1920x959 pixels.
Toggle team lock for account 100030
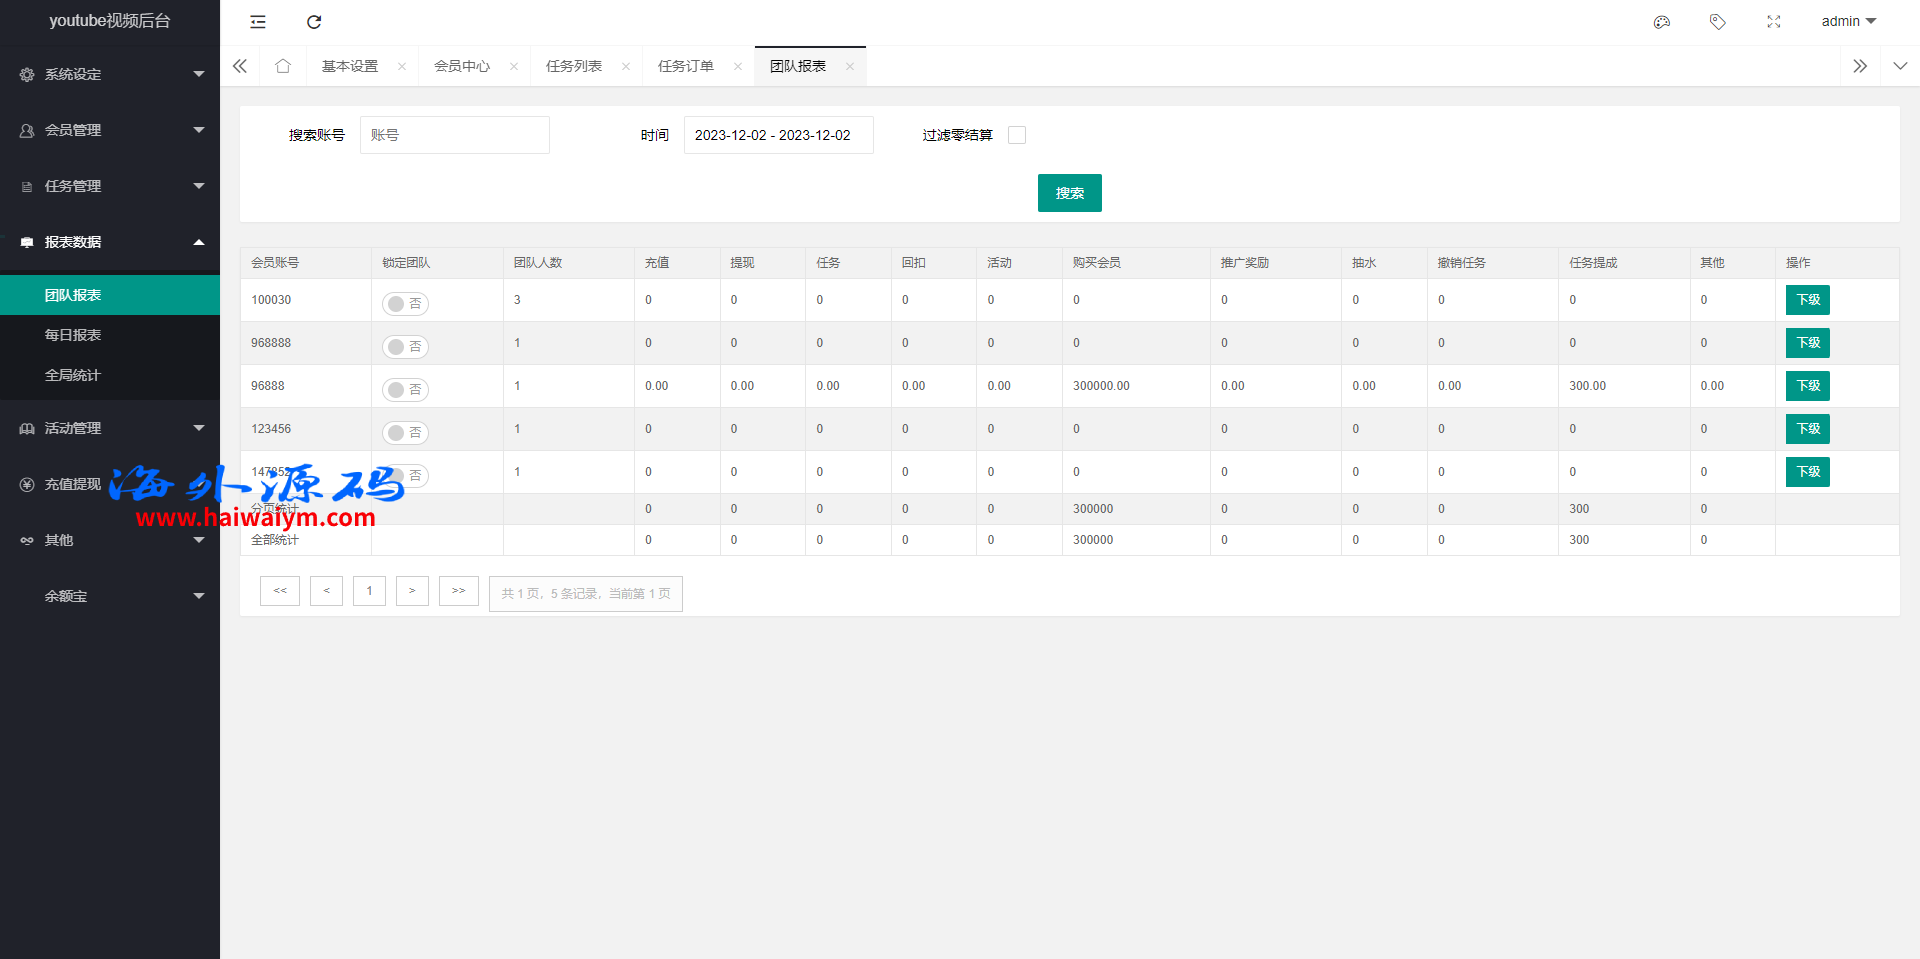(405, 303)
